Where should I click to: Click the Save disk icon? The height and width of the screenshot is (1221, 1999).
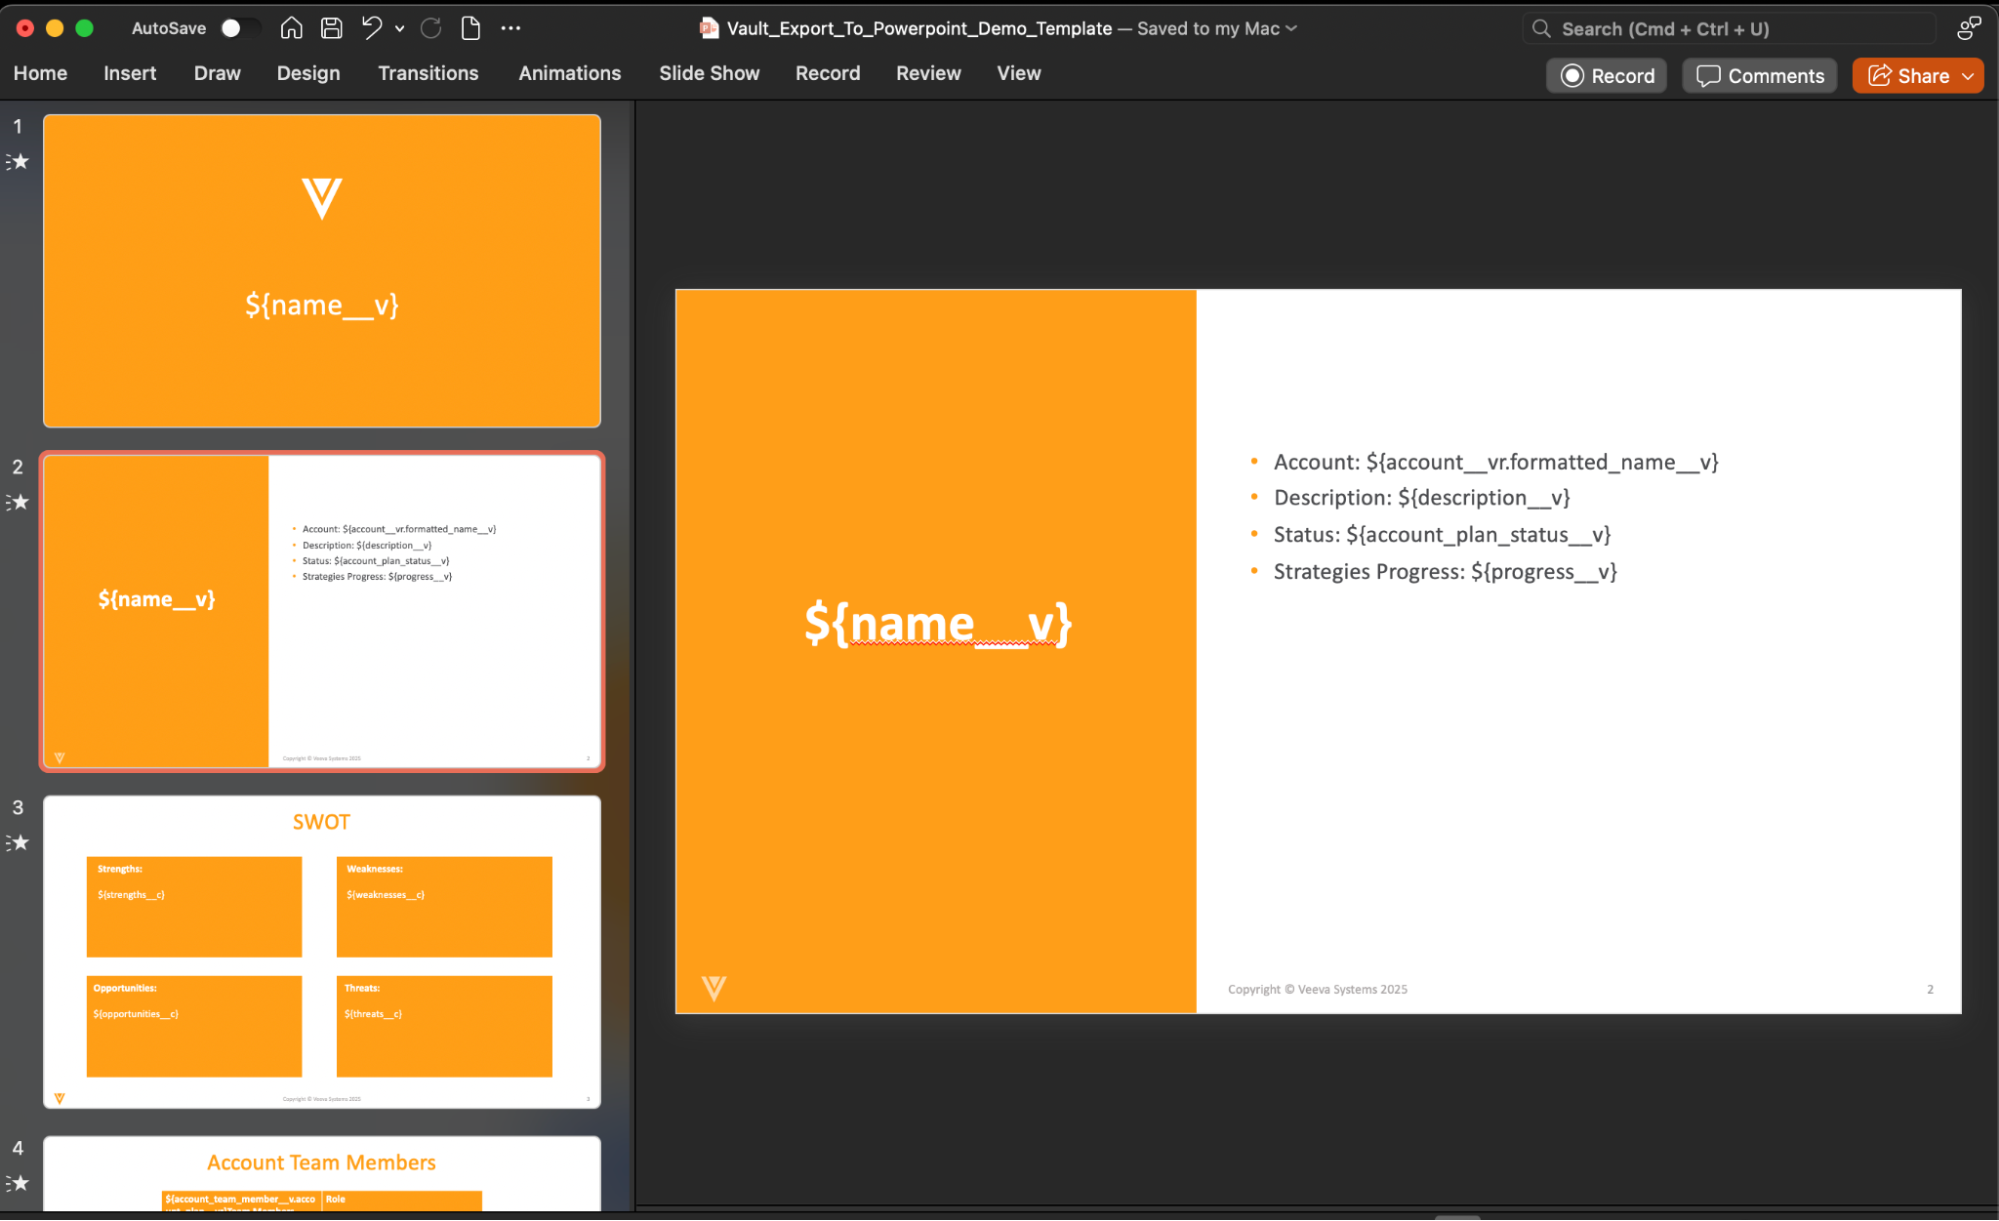(x=332, y=28)
